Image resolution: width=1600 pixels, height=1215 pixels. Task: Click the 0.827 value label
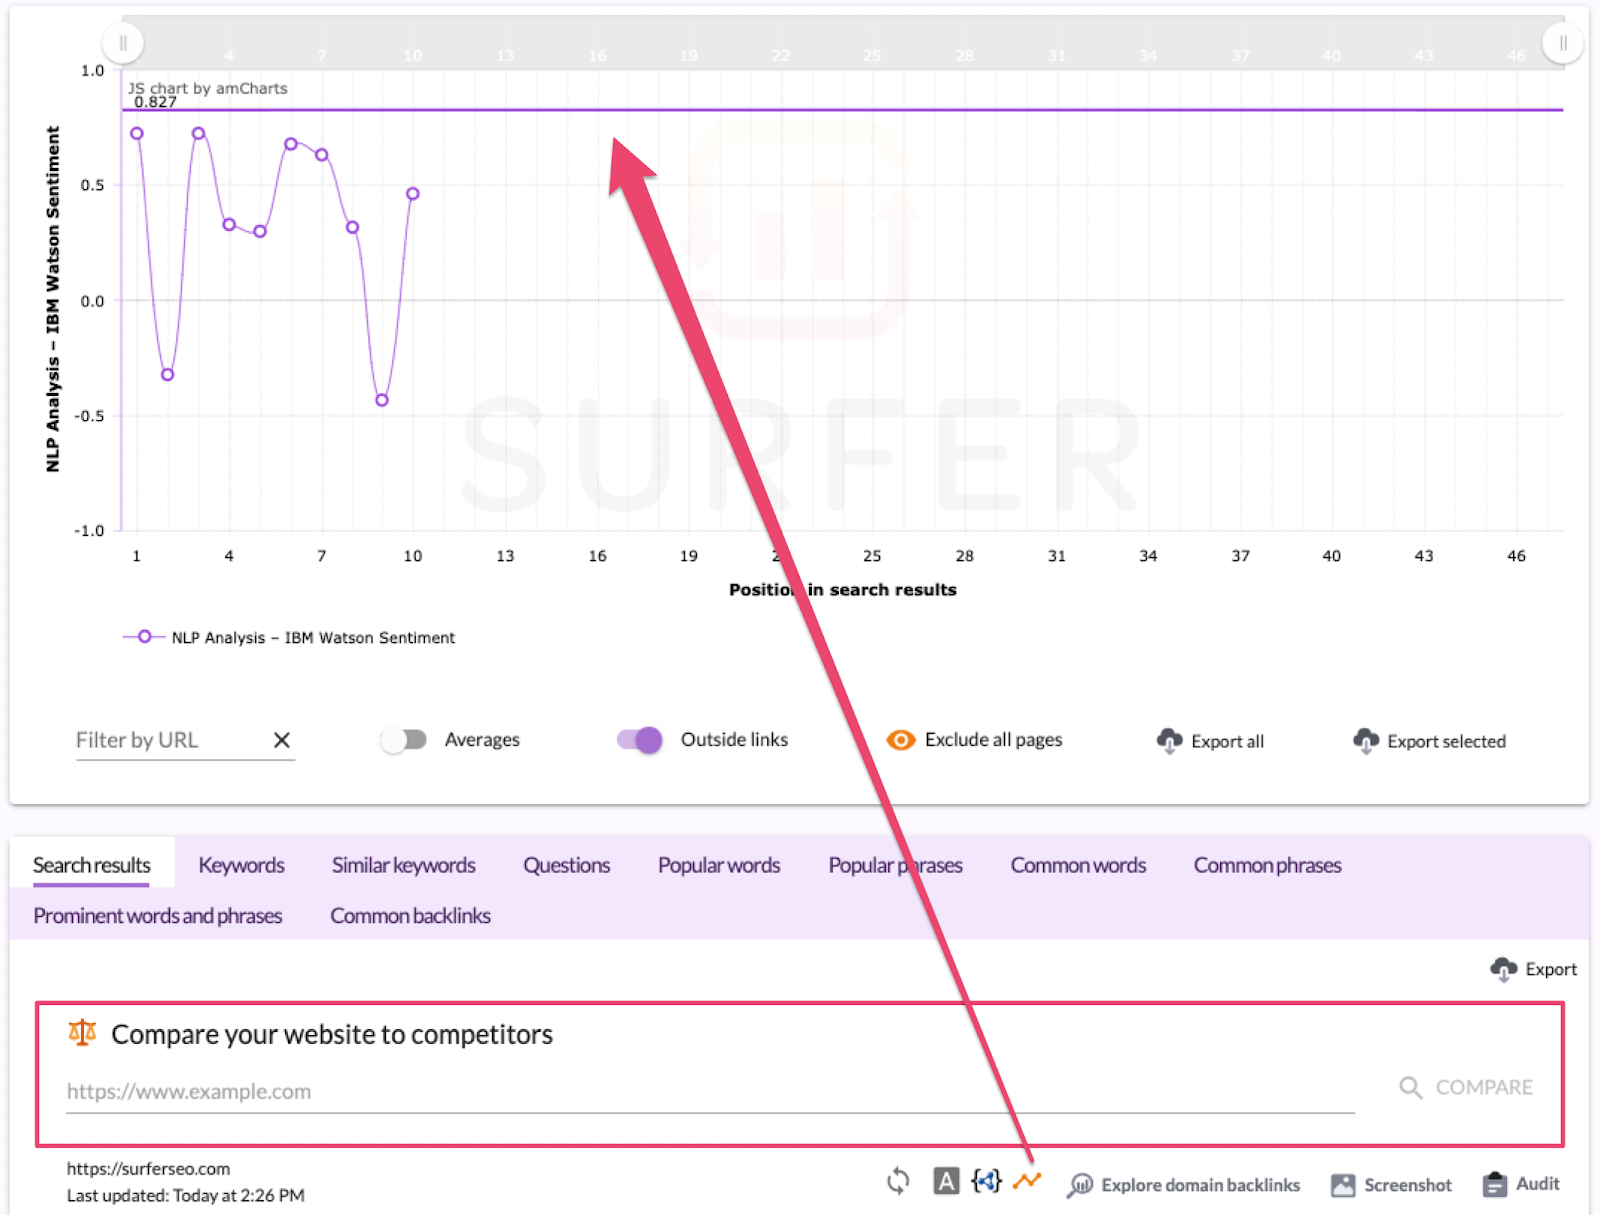pyautogui.click(x=155, y=102)
